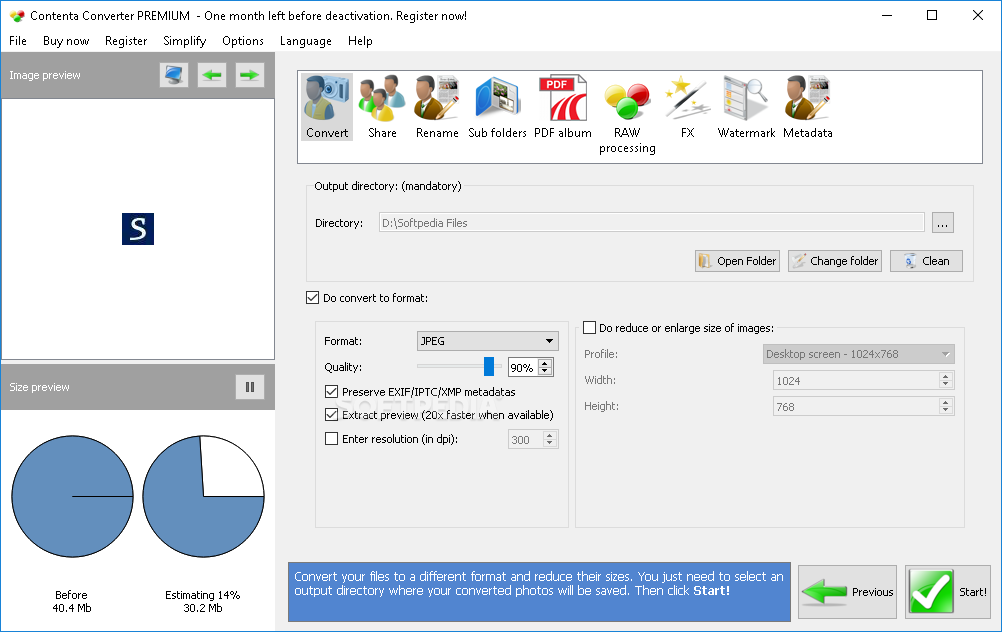Toggle Extract preview checkbox
This screenshot has height=632, width=1002.
point(331,415)
